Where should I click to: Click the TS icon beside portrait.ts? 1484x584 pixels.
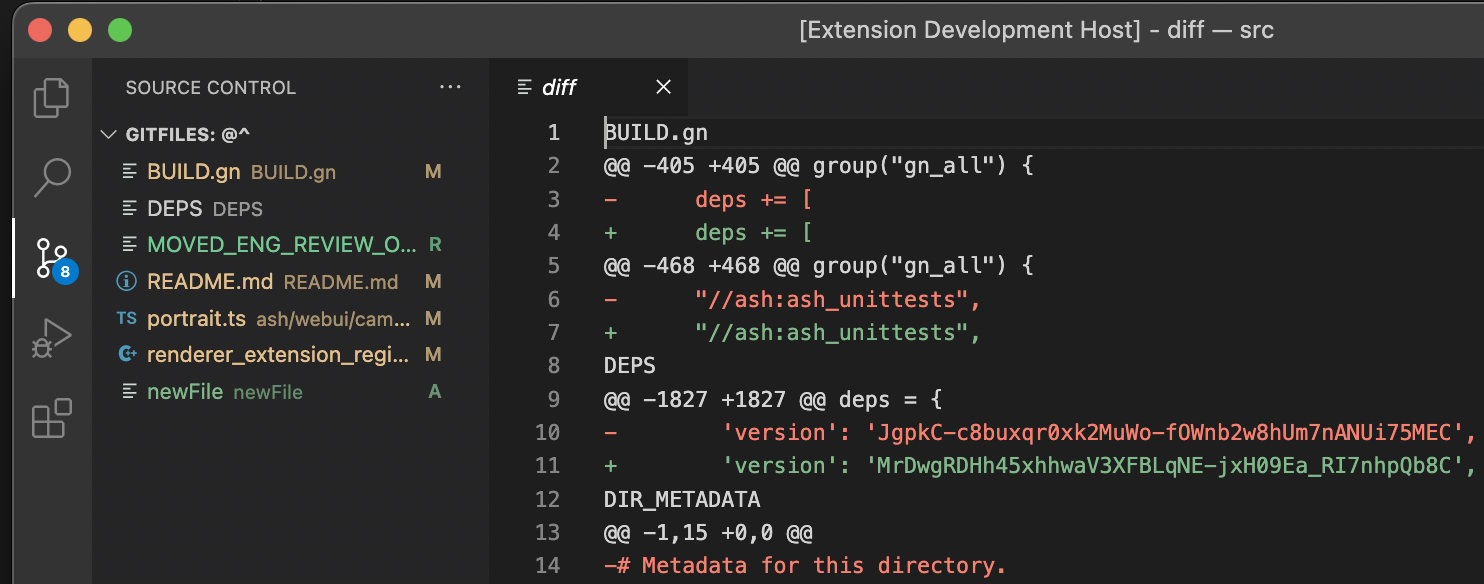[127, 319]
